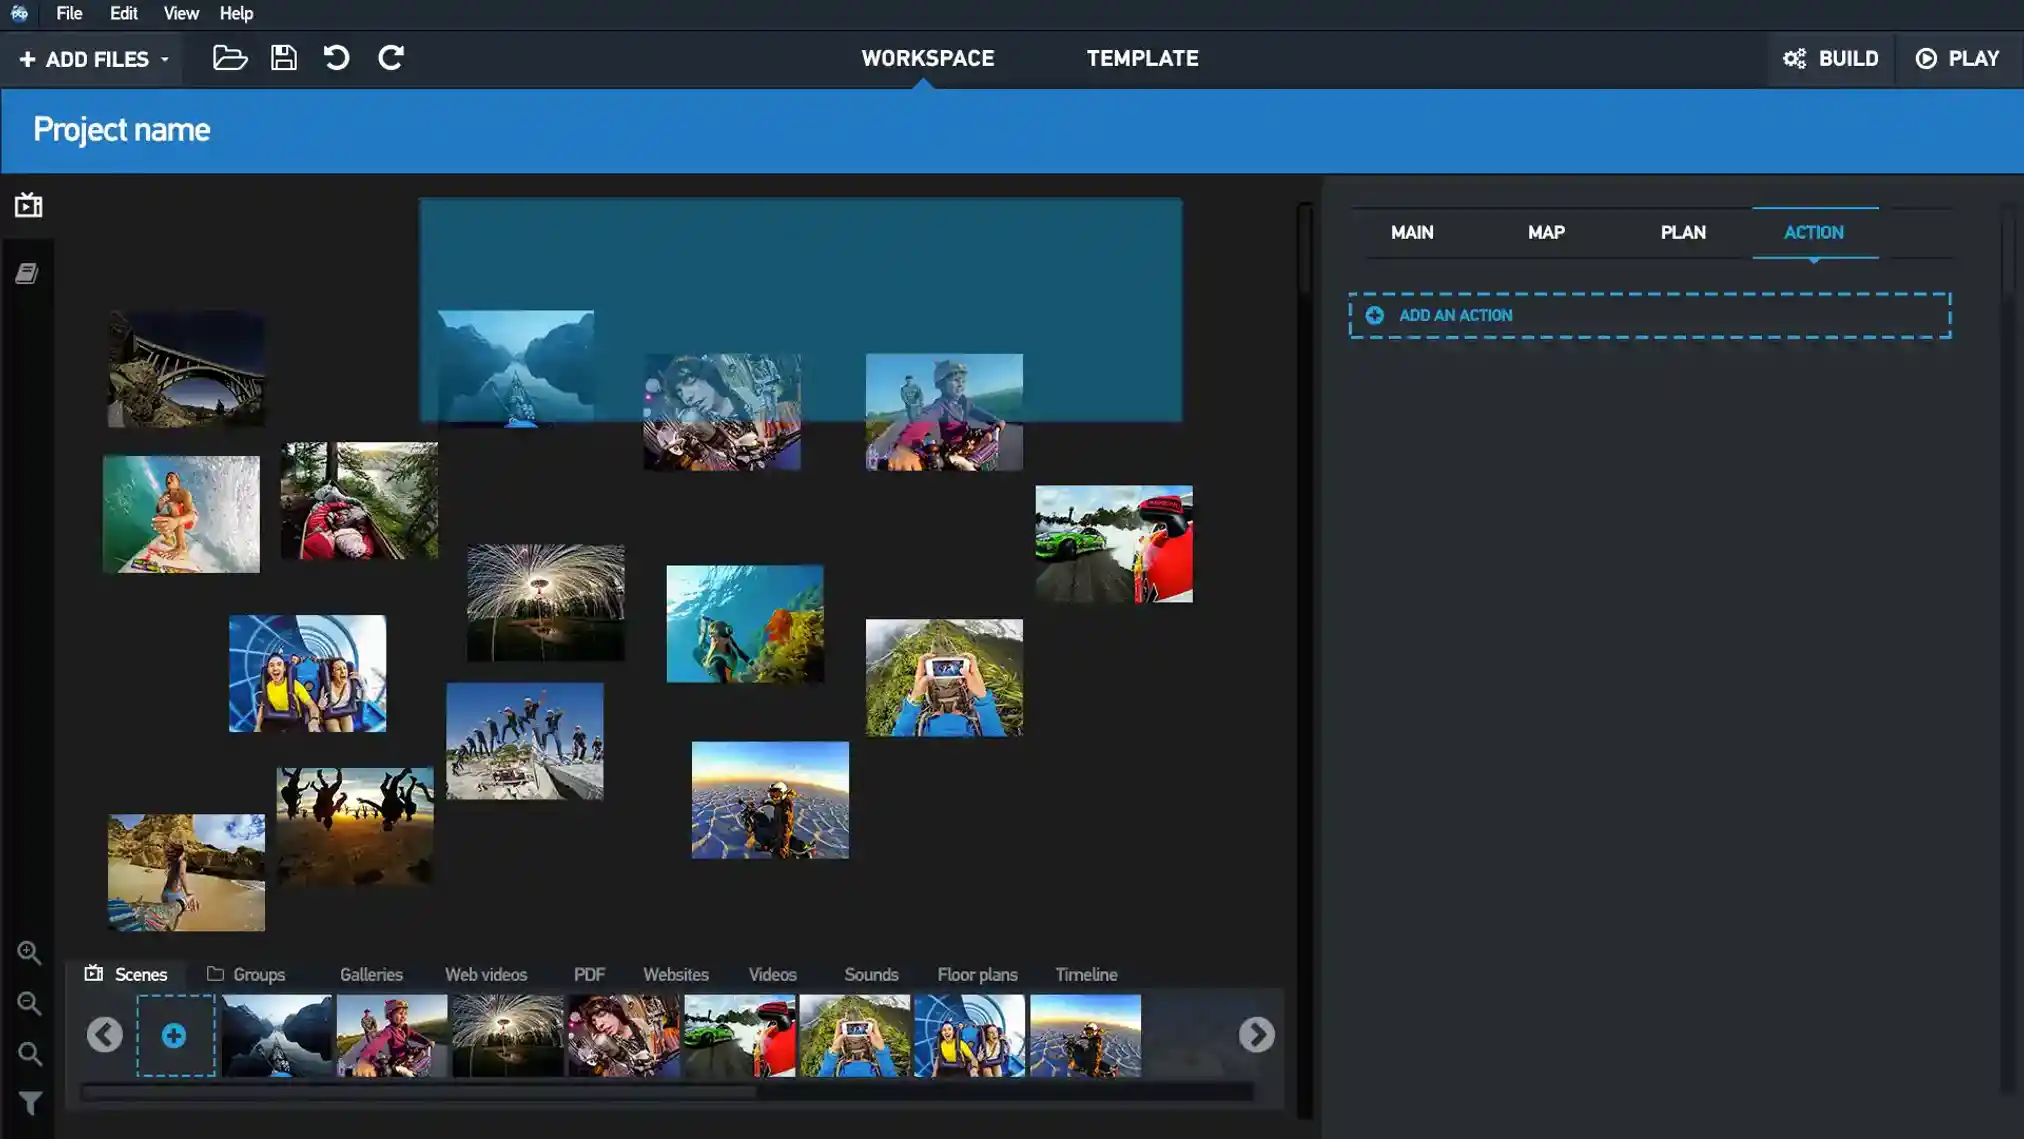
Task: Select the Workspace tab
Action: (x=927, y=58)
